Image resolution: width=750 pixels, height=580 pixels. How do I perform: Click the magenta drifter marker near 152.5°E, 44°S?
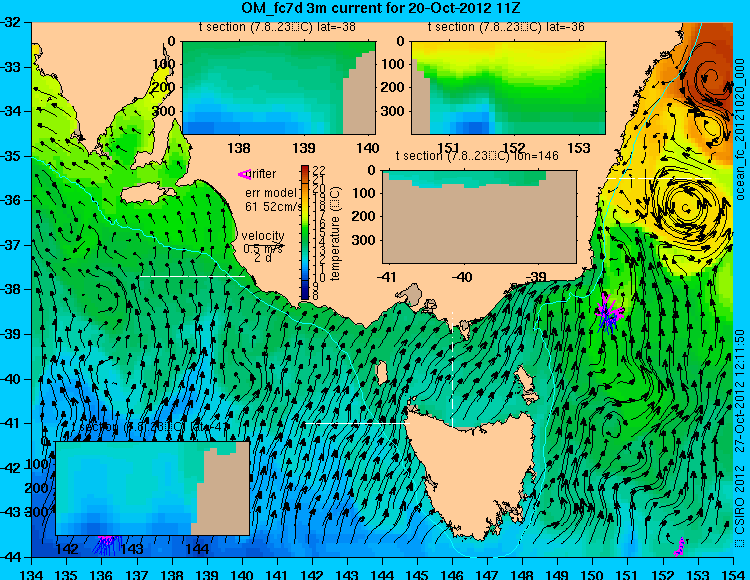tap(679, 547)
